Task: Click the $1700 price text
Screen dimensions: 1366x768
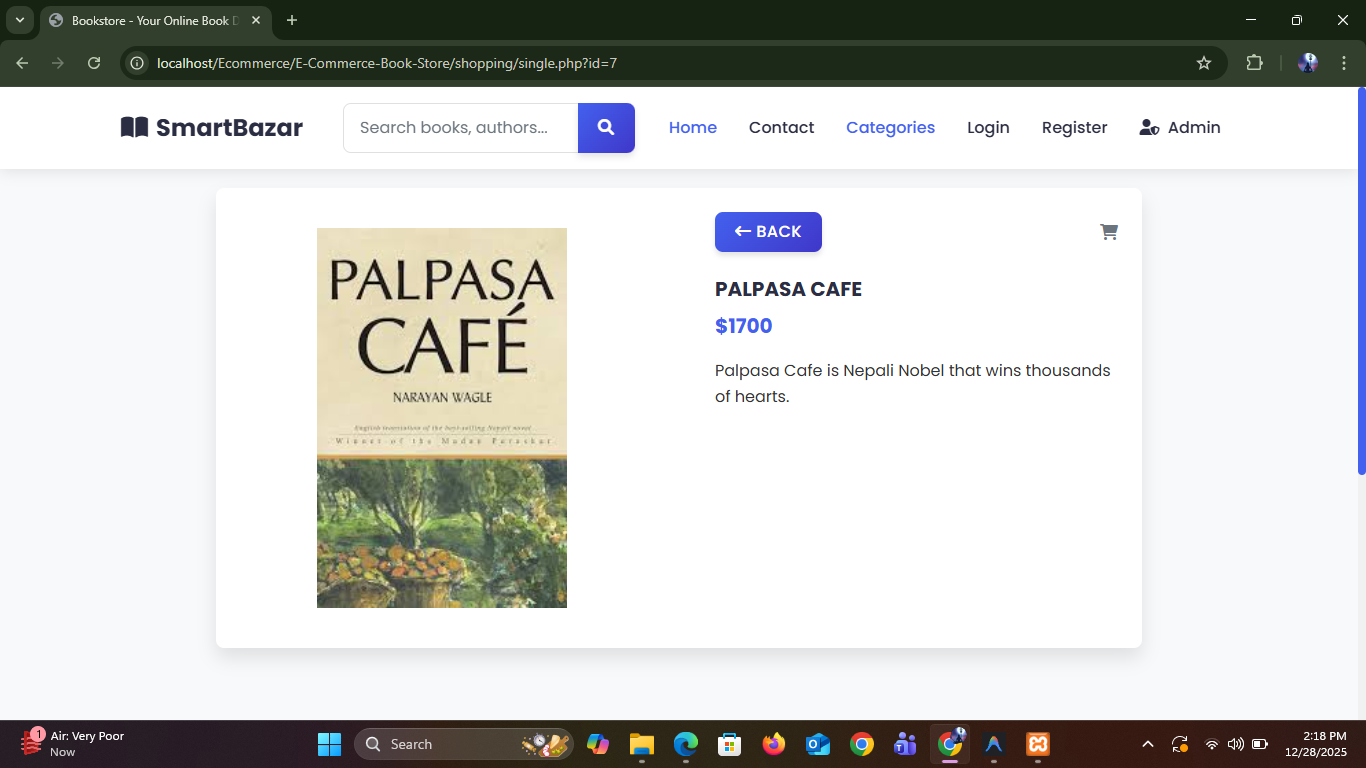Action: (x=743, y=326)
